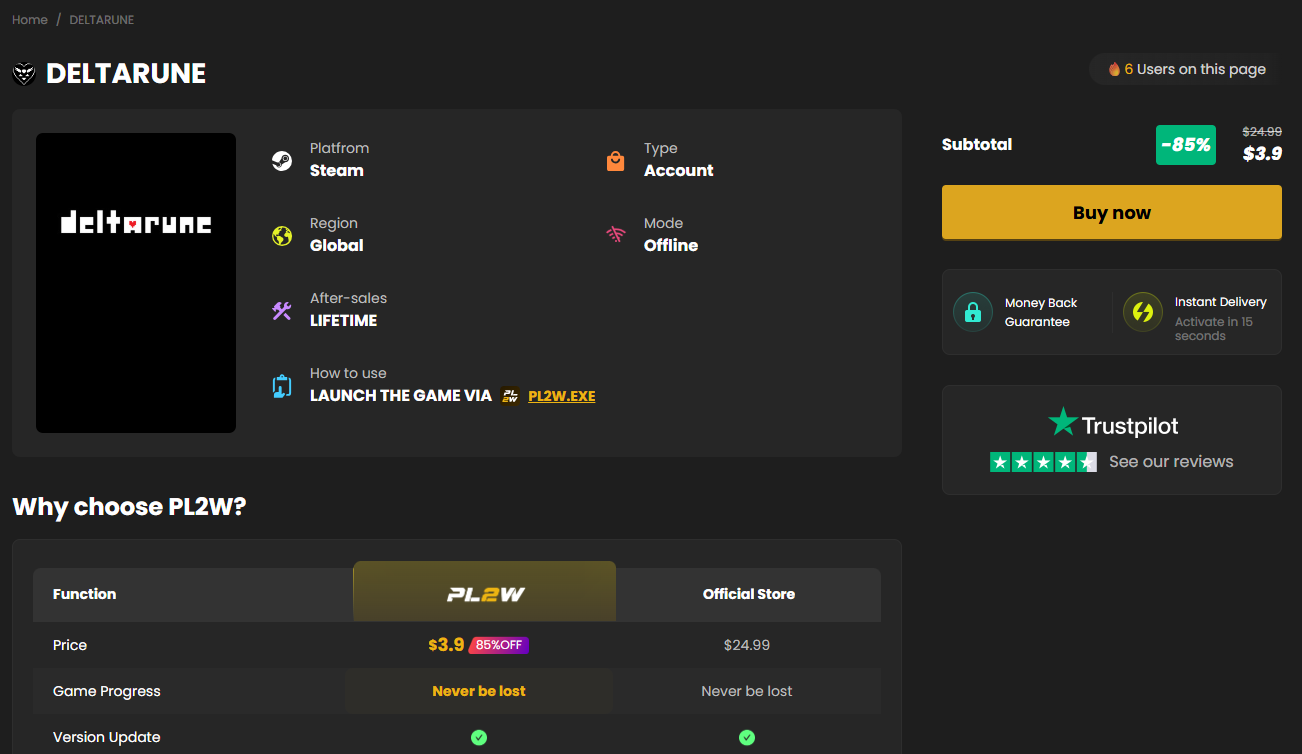
Task: Click the deltarune game cover image
Action: point(136,283)
